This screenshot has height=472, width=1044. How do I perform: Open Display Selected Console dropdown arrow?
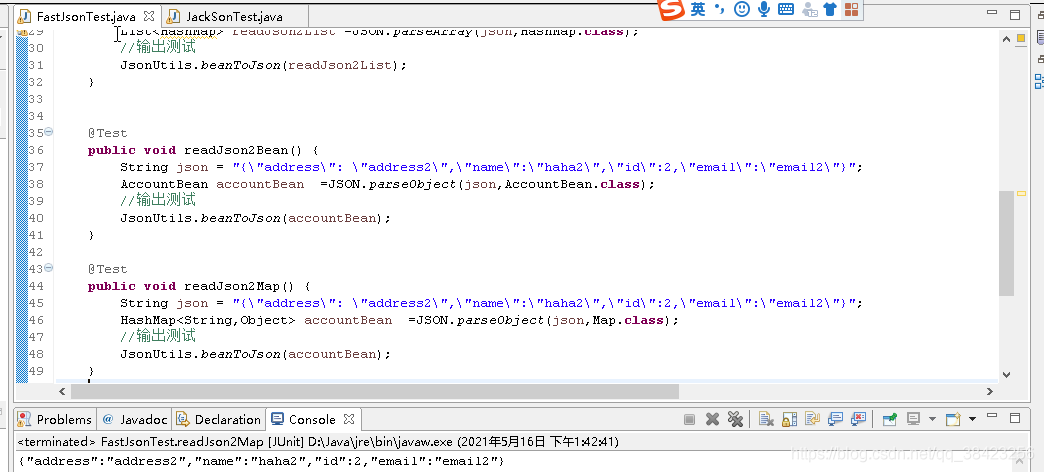932,420
